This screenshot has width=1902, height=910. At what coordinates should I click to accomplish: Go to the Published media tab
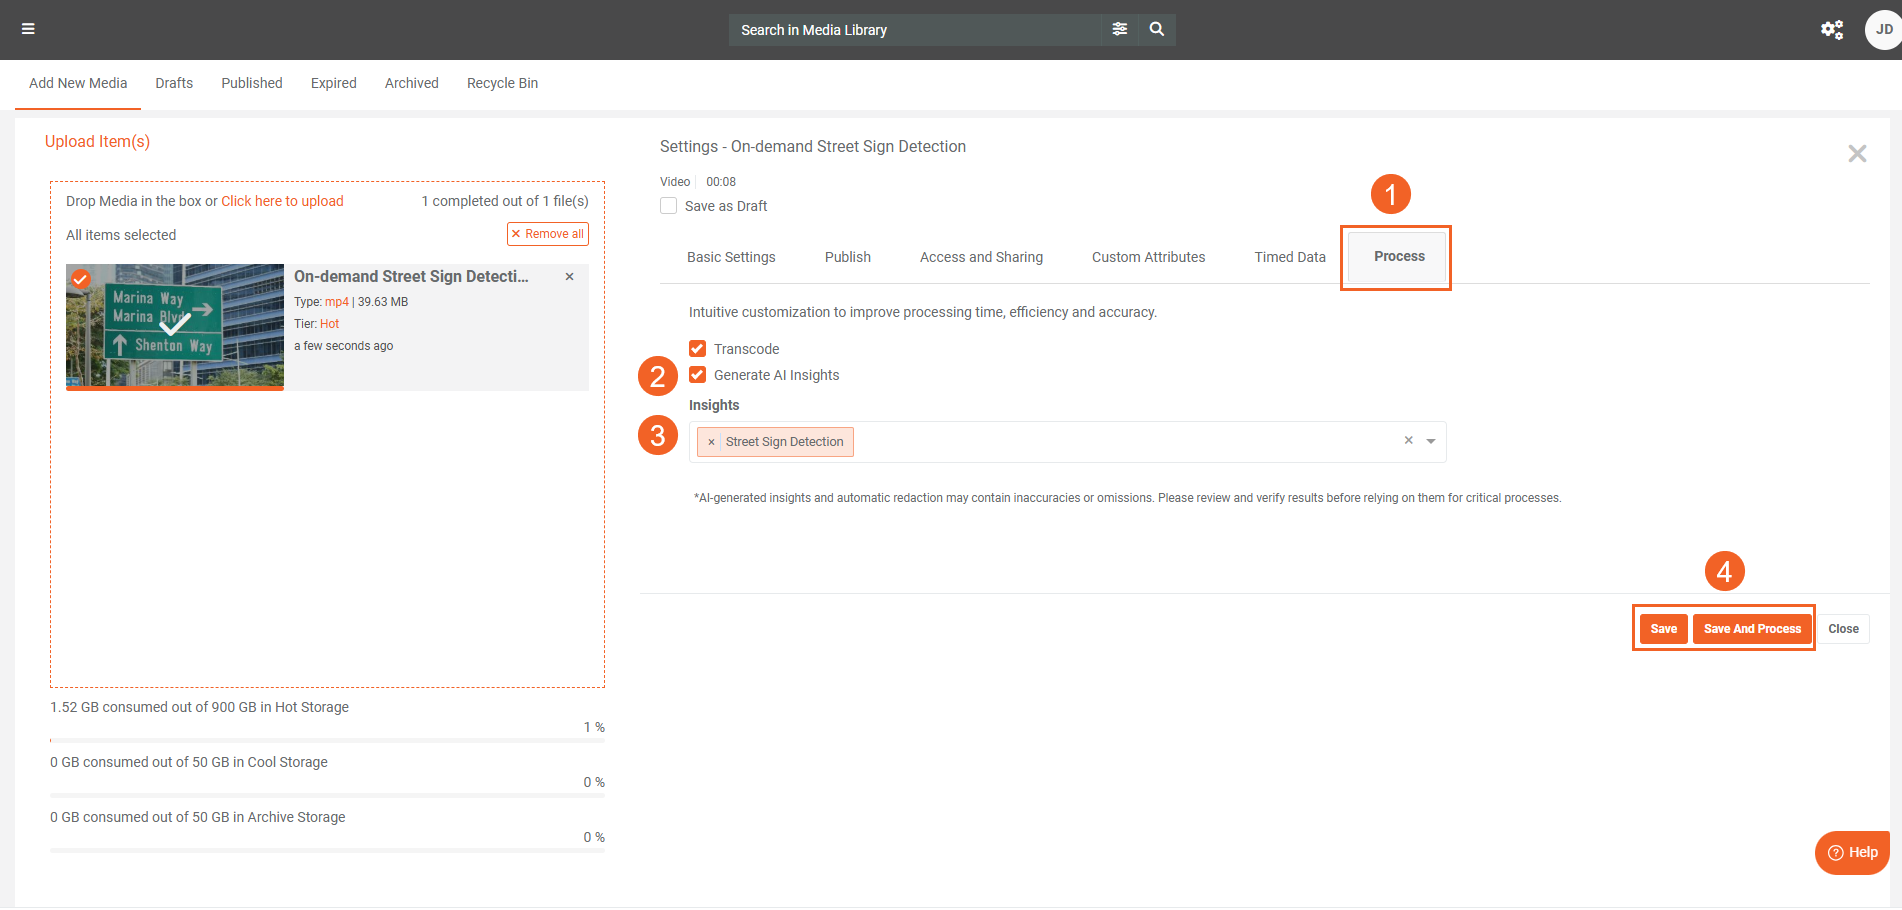251,83
